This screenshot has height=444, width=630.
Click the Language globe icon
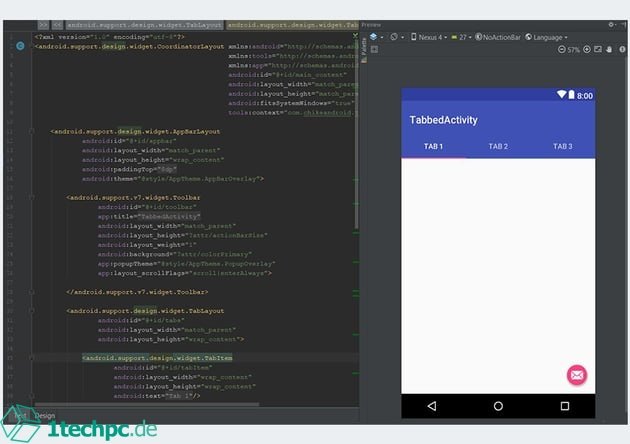[x=529, y=37]
